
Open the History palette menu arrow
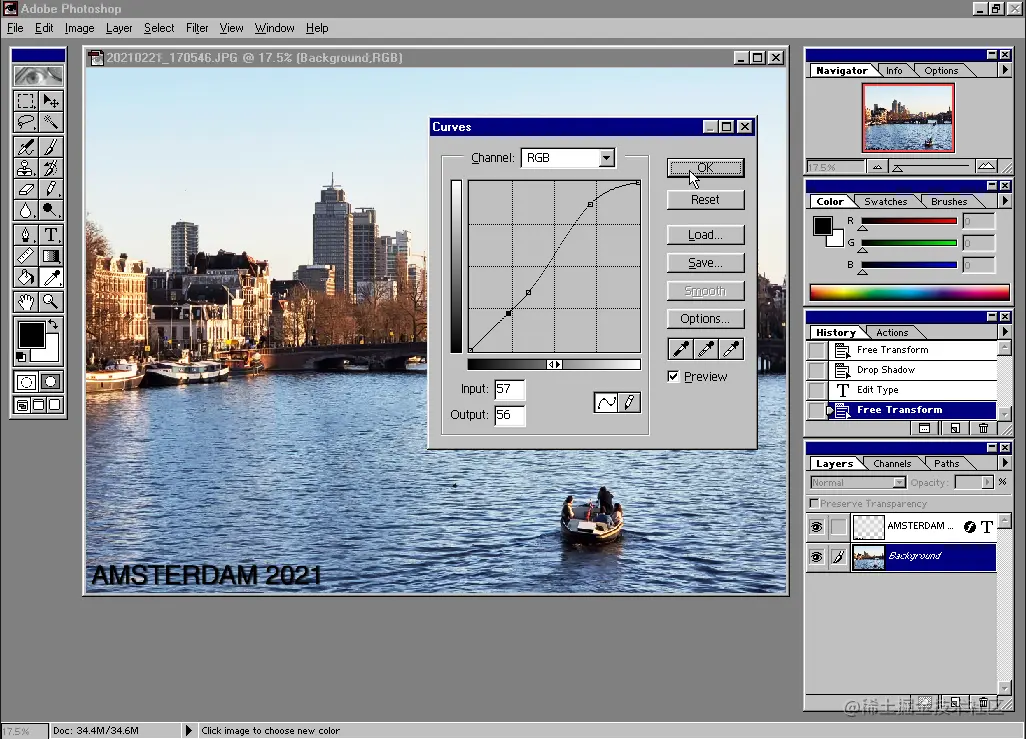coord(1005,332)
